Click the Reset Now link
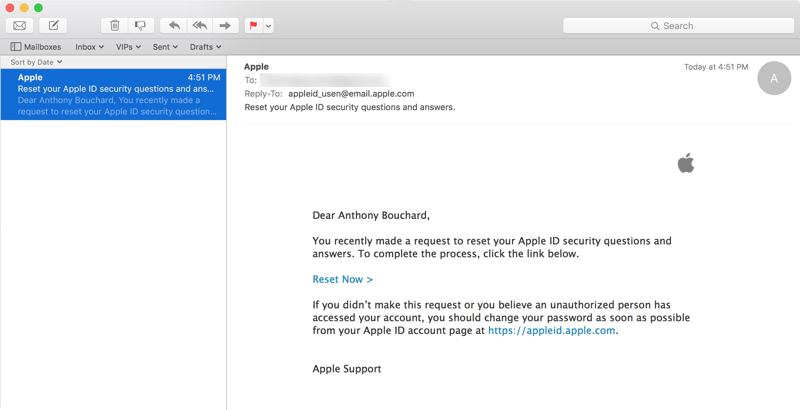 342,279
